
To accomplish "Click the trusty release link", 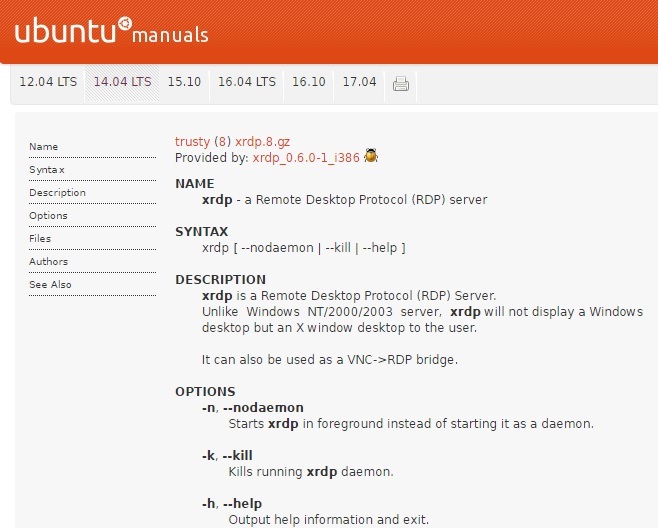I will [192, 142].
